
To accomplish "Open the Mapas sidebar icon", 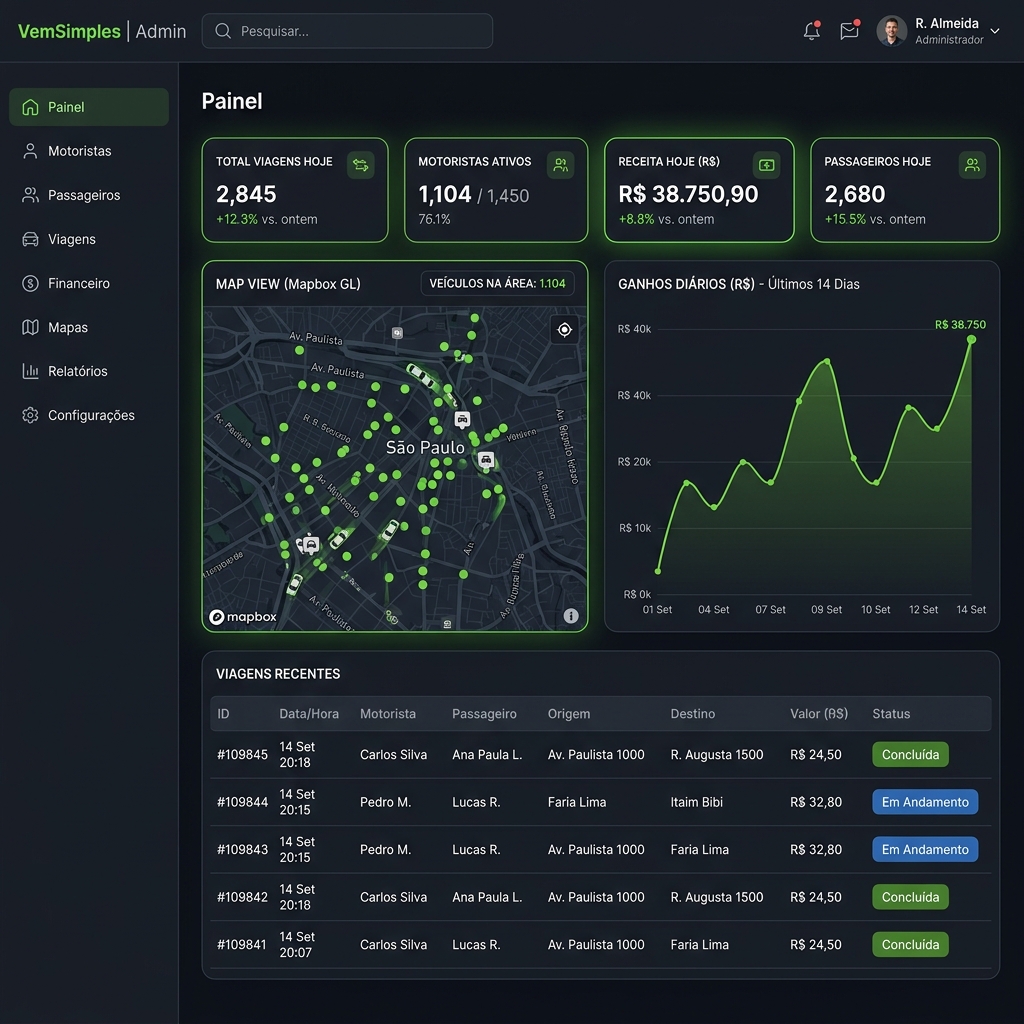I will point(30,327).
